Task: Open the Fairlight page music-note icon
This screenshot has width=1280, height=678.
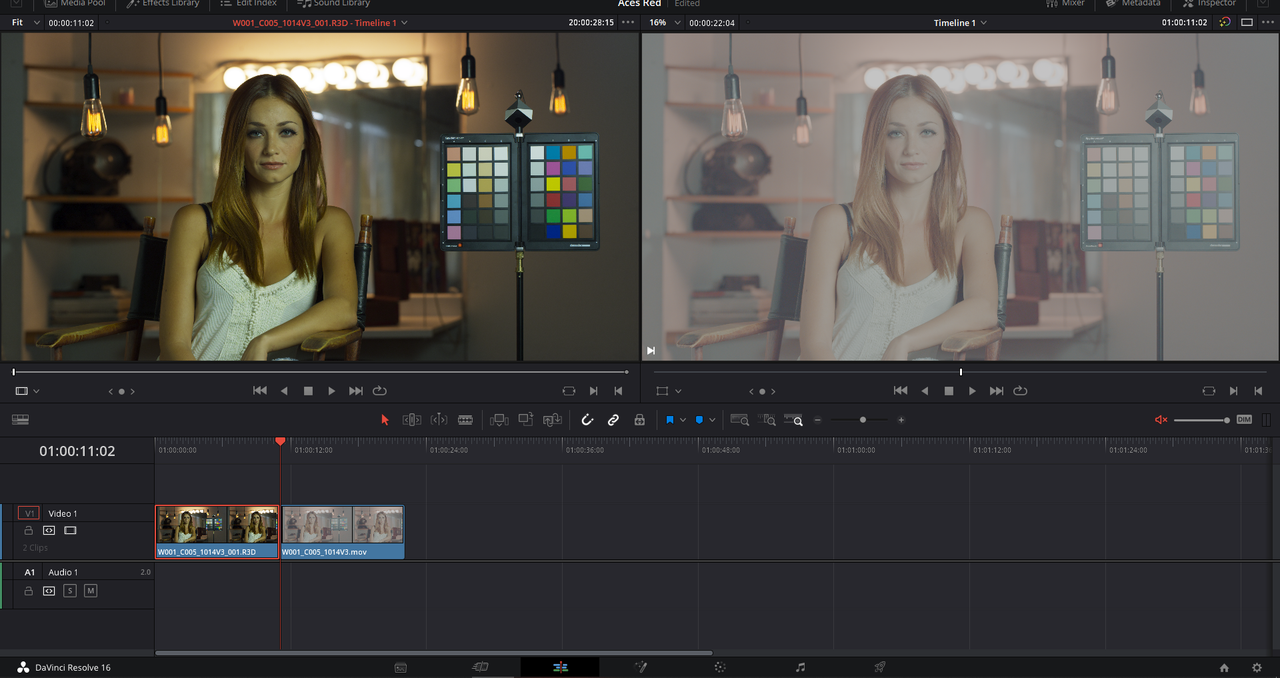Action: click(800, 667)
